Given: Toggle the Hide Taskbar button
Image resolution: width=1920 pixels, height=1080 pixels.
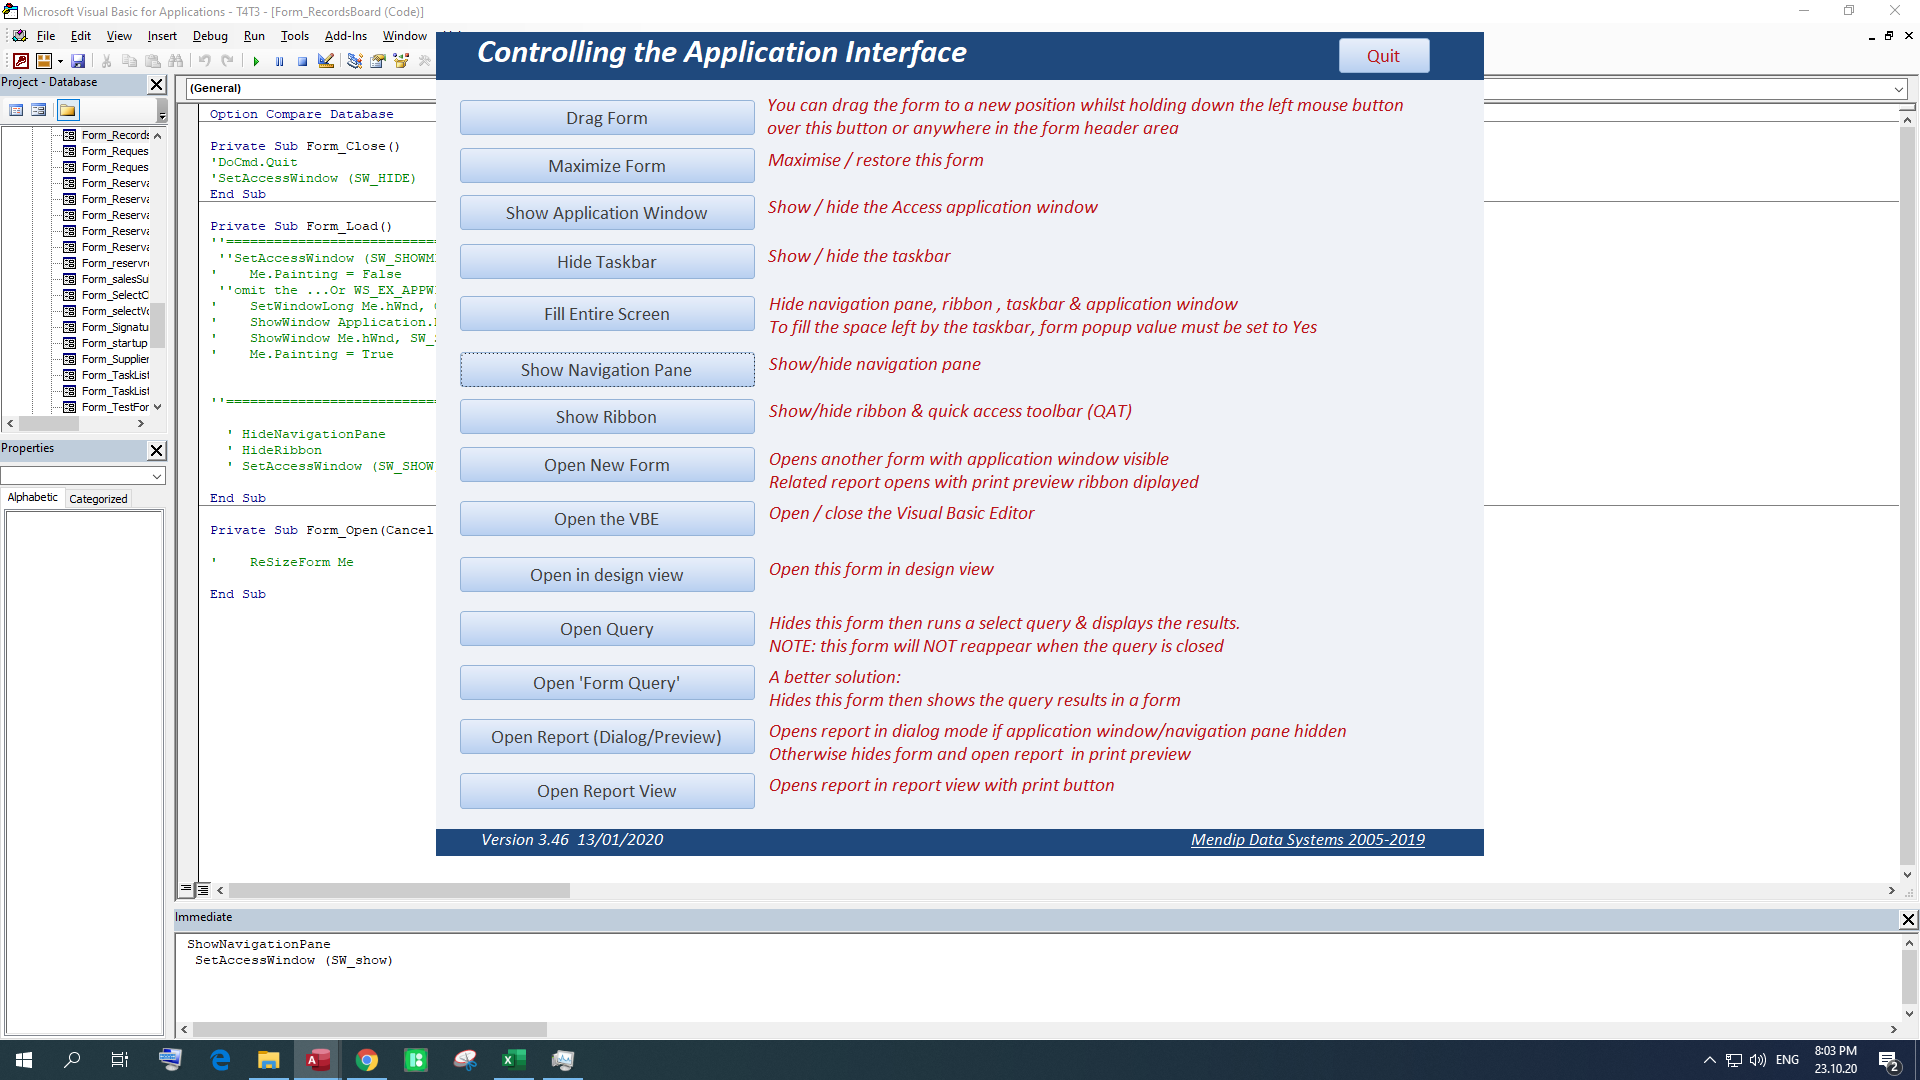Looking at the screenshot, I should point(606,262).
